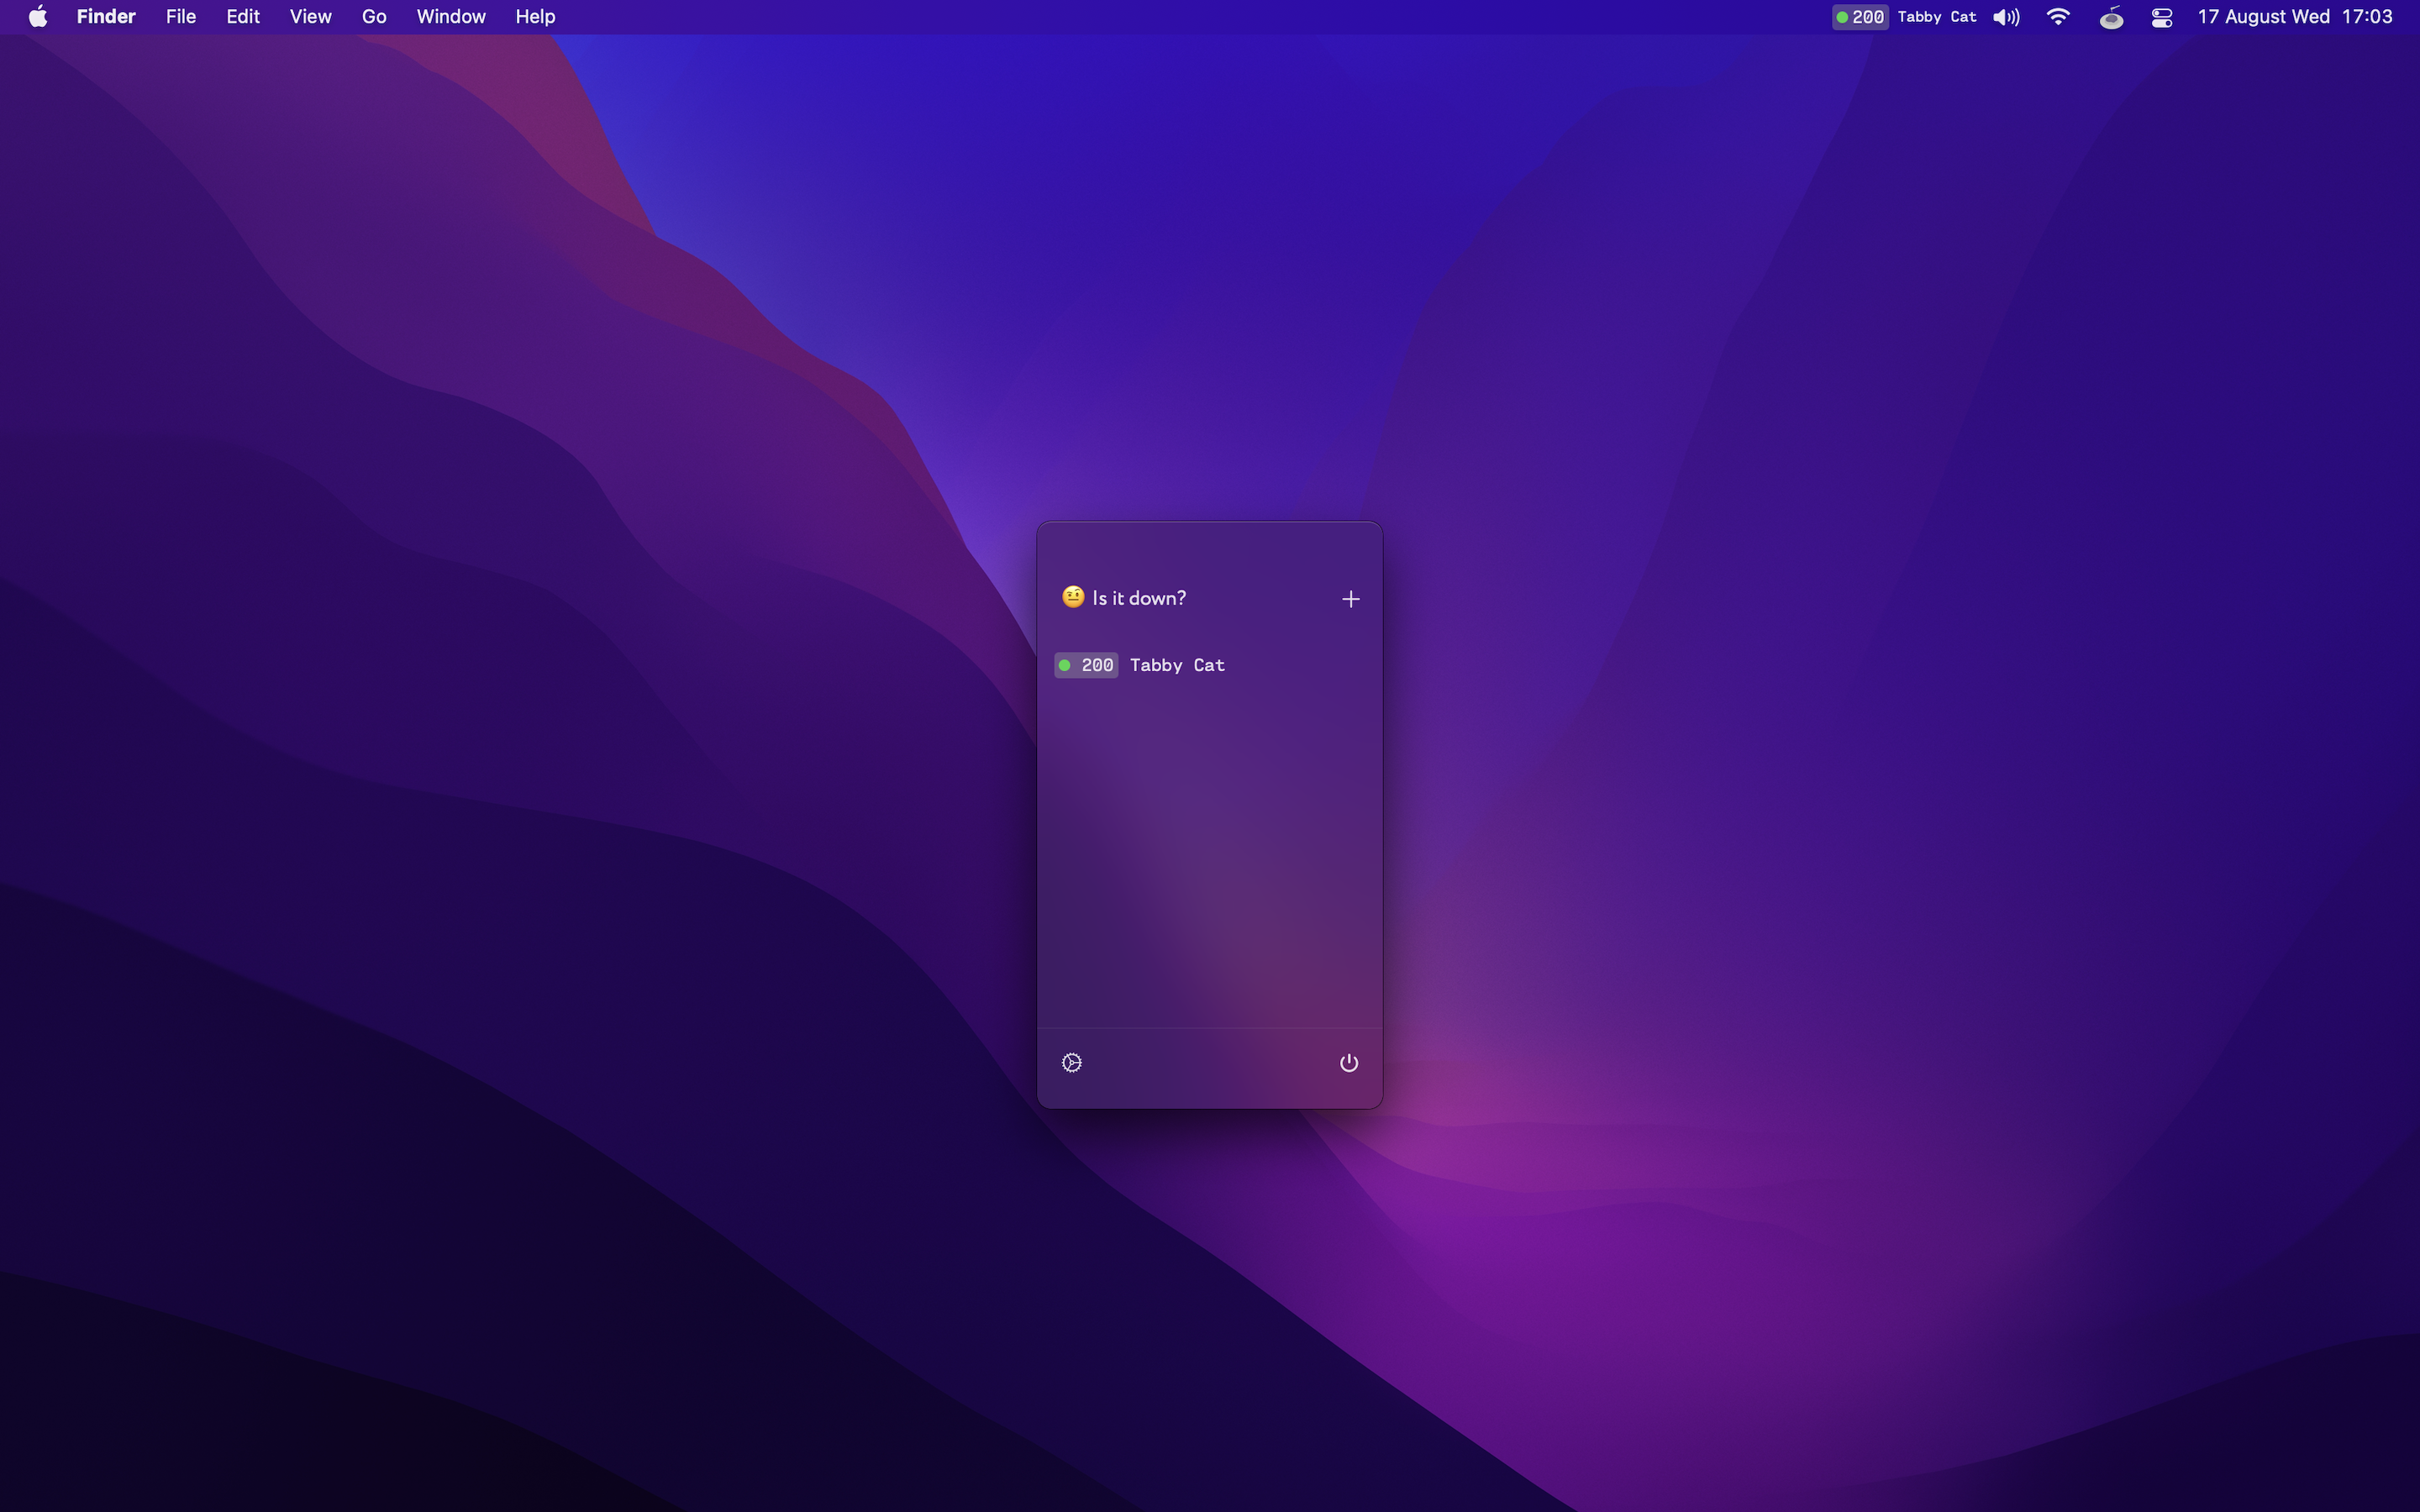Open the Wi-Fi menu bar icon
Screen dimensions: 2420x1512
(2057, 17)
